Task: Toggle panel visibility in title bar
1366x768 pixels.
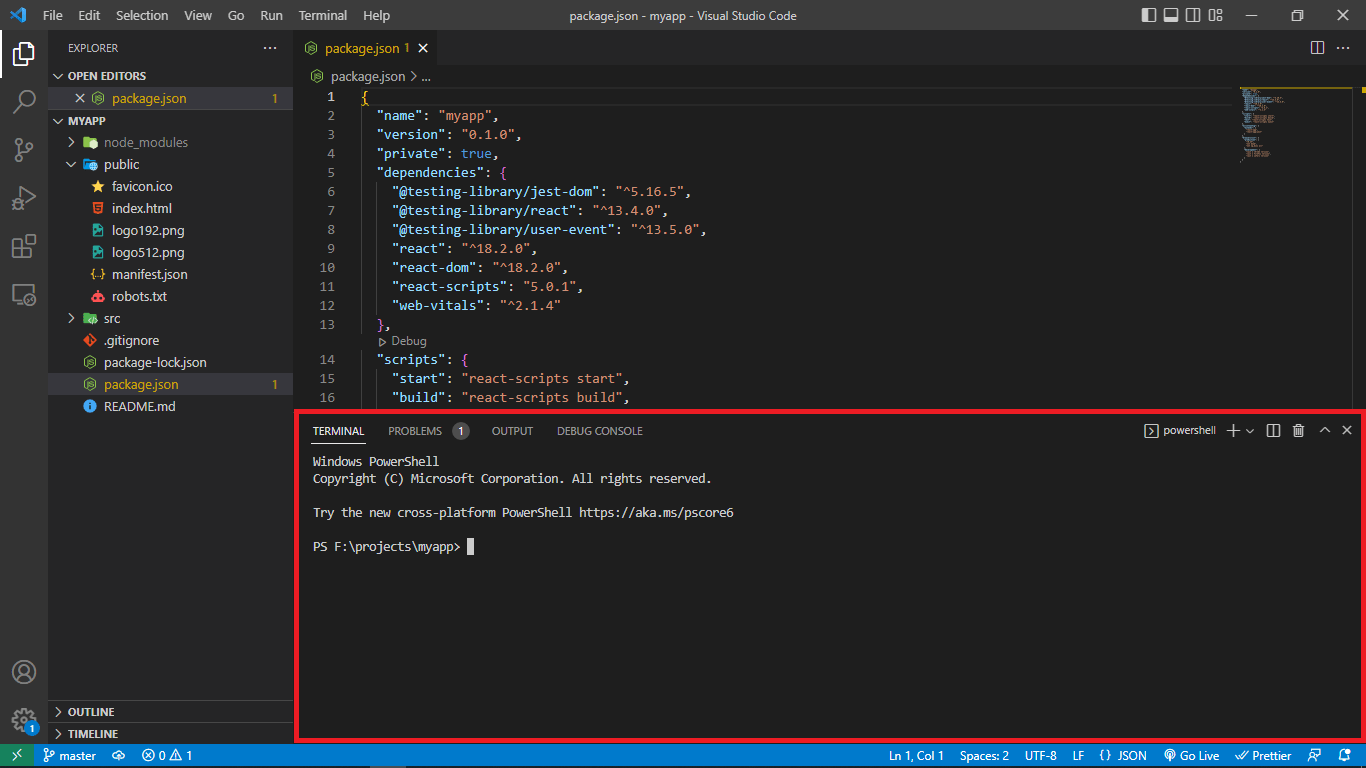Action: (1170, 15)
